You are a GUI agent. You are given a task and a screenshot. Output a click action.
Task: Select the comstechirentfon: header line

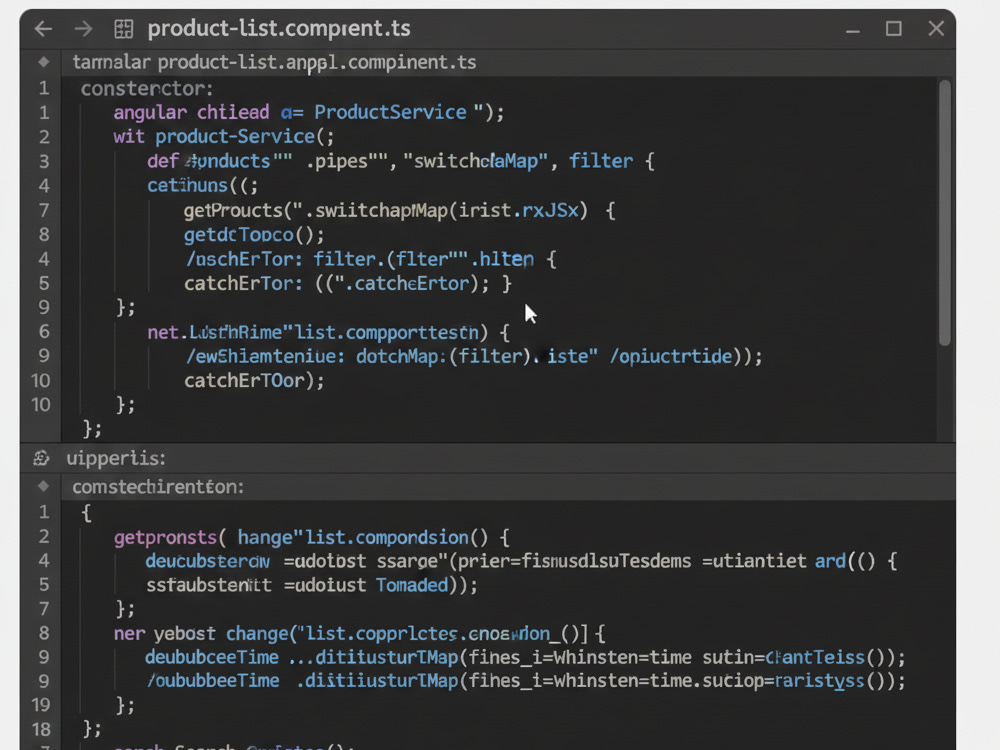pos(158,487)
